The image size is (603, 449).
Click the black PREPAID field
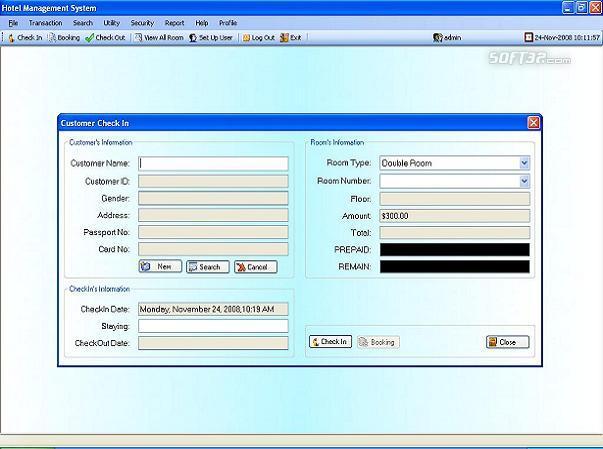click(455, 249)
